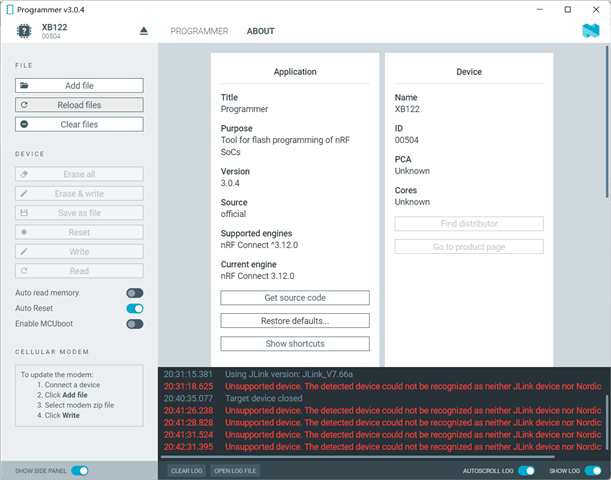
Task: Select the 20:42:31.395 error log line
Action: 383,446
